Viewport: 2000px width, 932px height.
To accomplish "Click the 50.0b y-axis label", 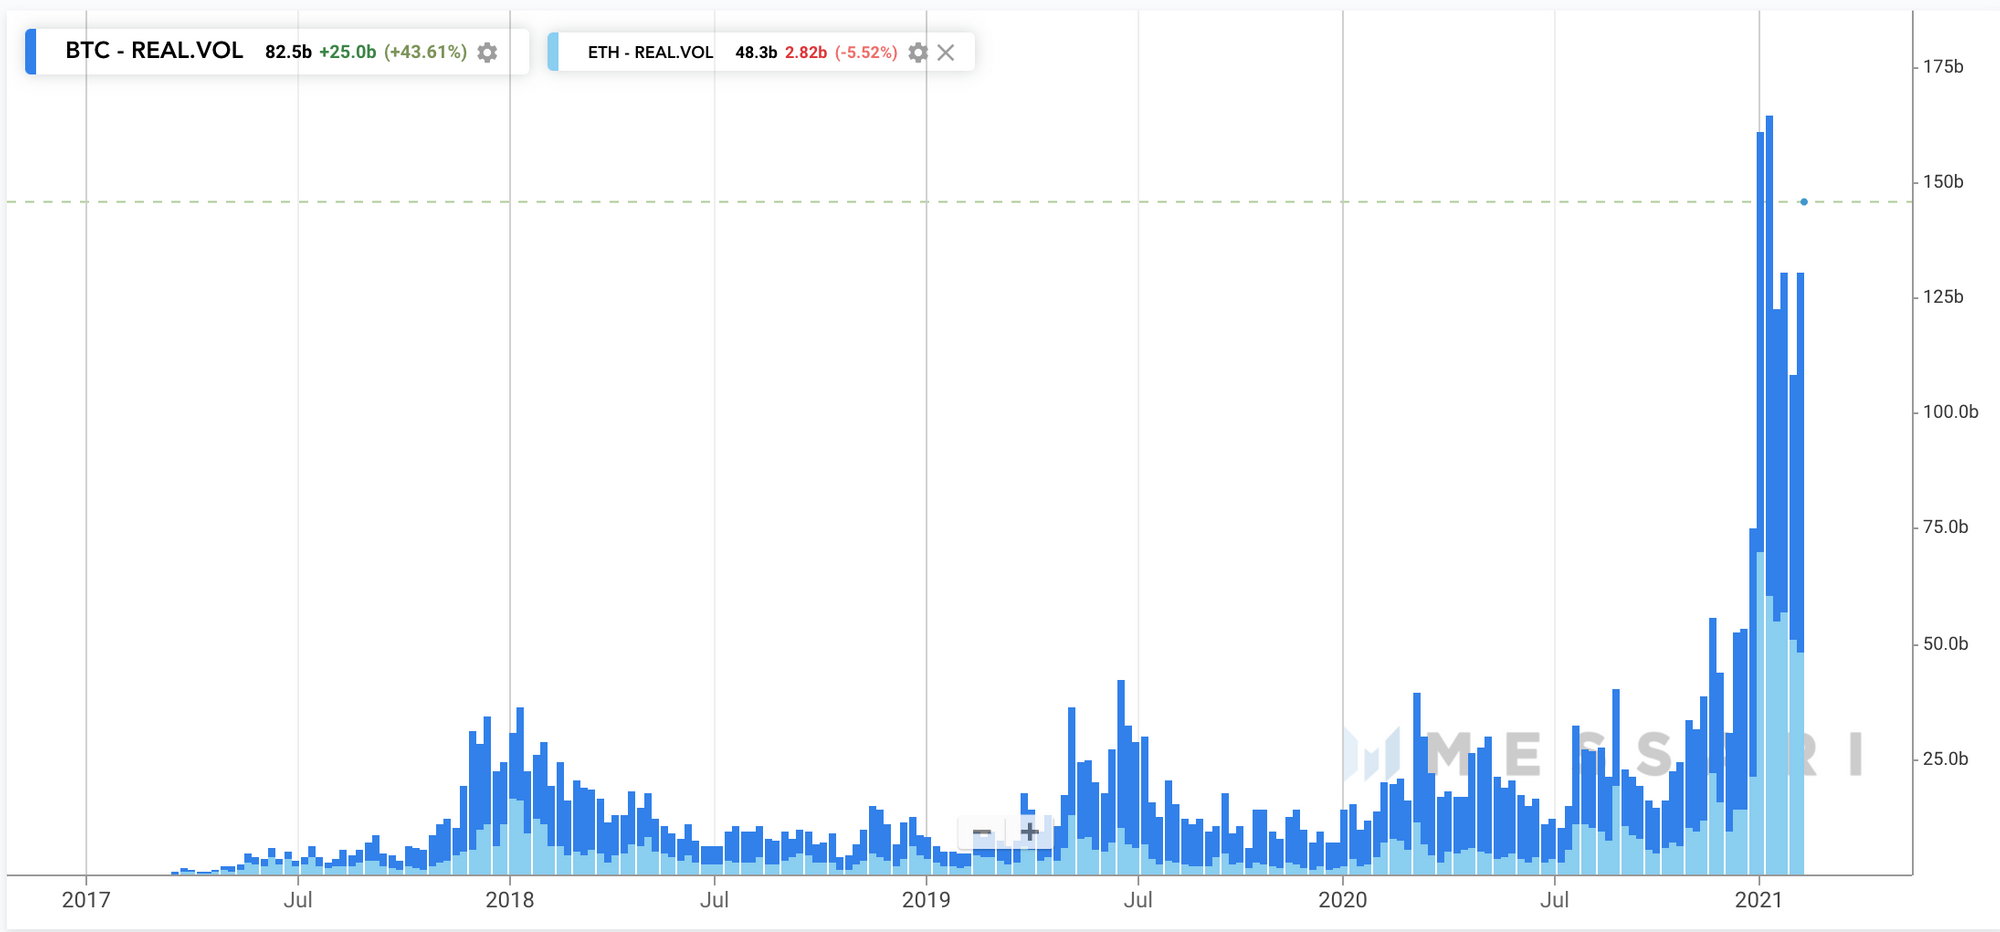I will [1945, 644].
